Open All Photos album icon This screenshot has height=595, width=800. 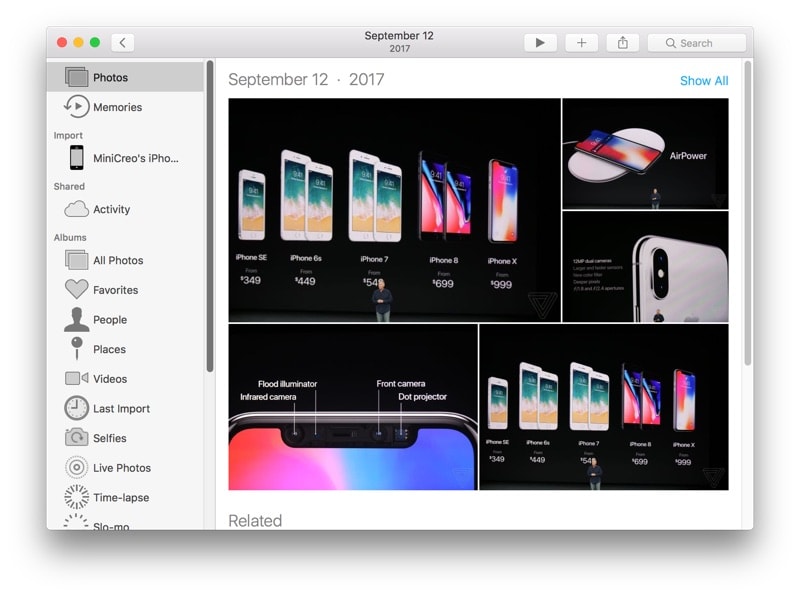click(x=77, y=260)
